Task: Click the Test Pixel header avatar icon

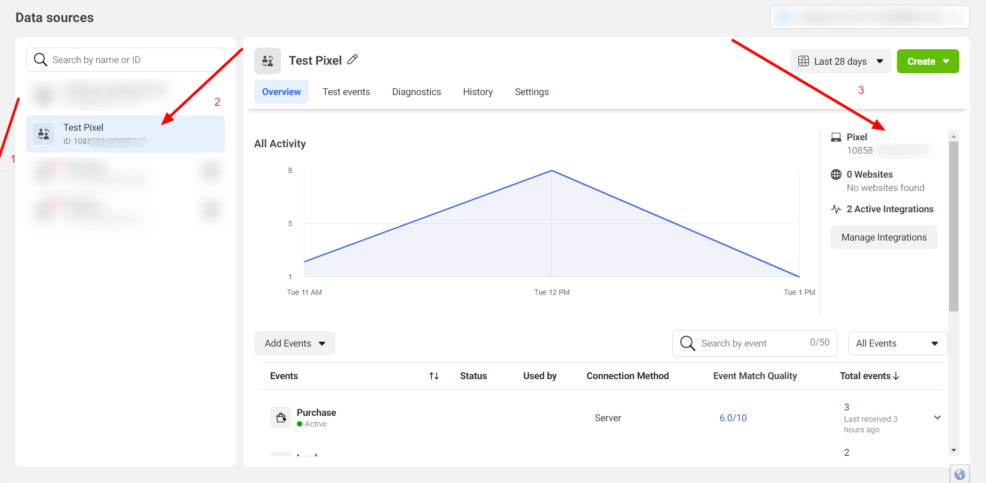Action: pos(267,61)
